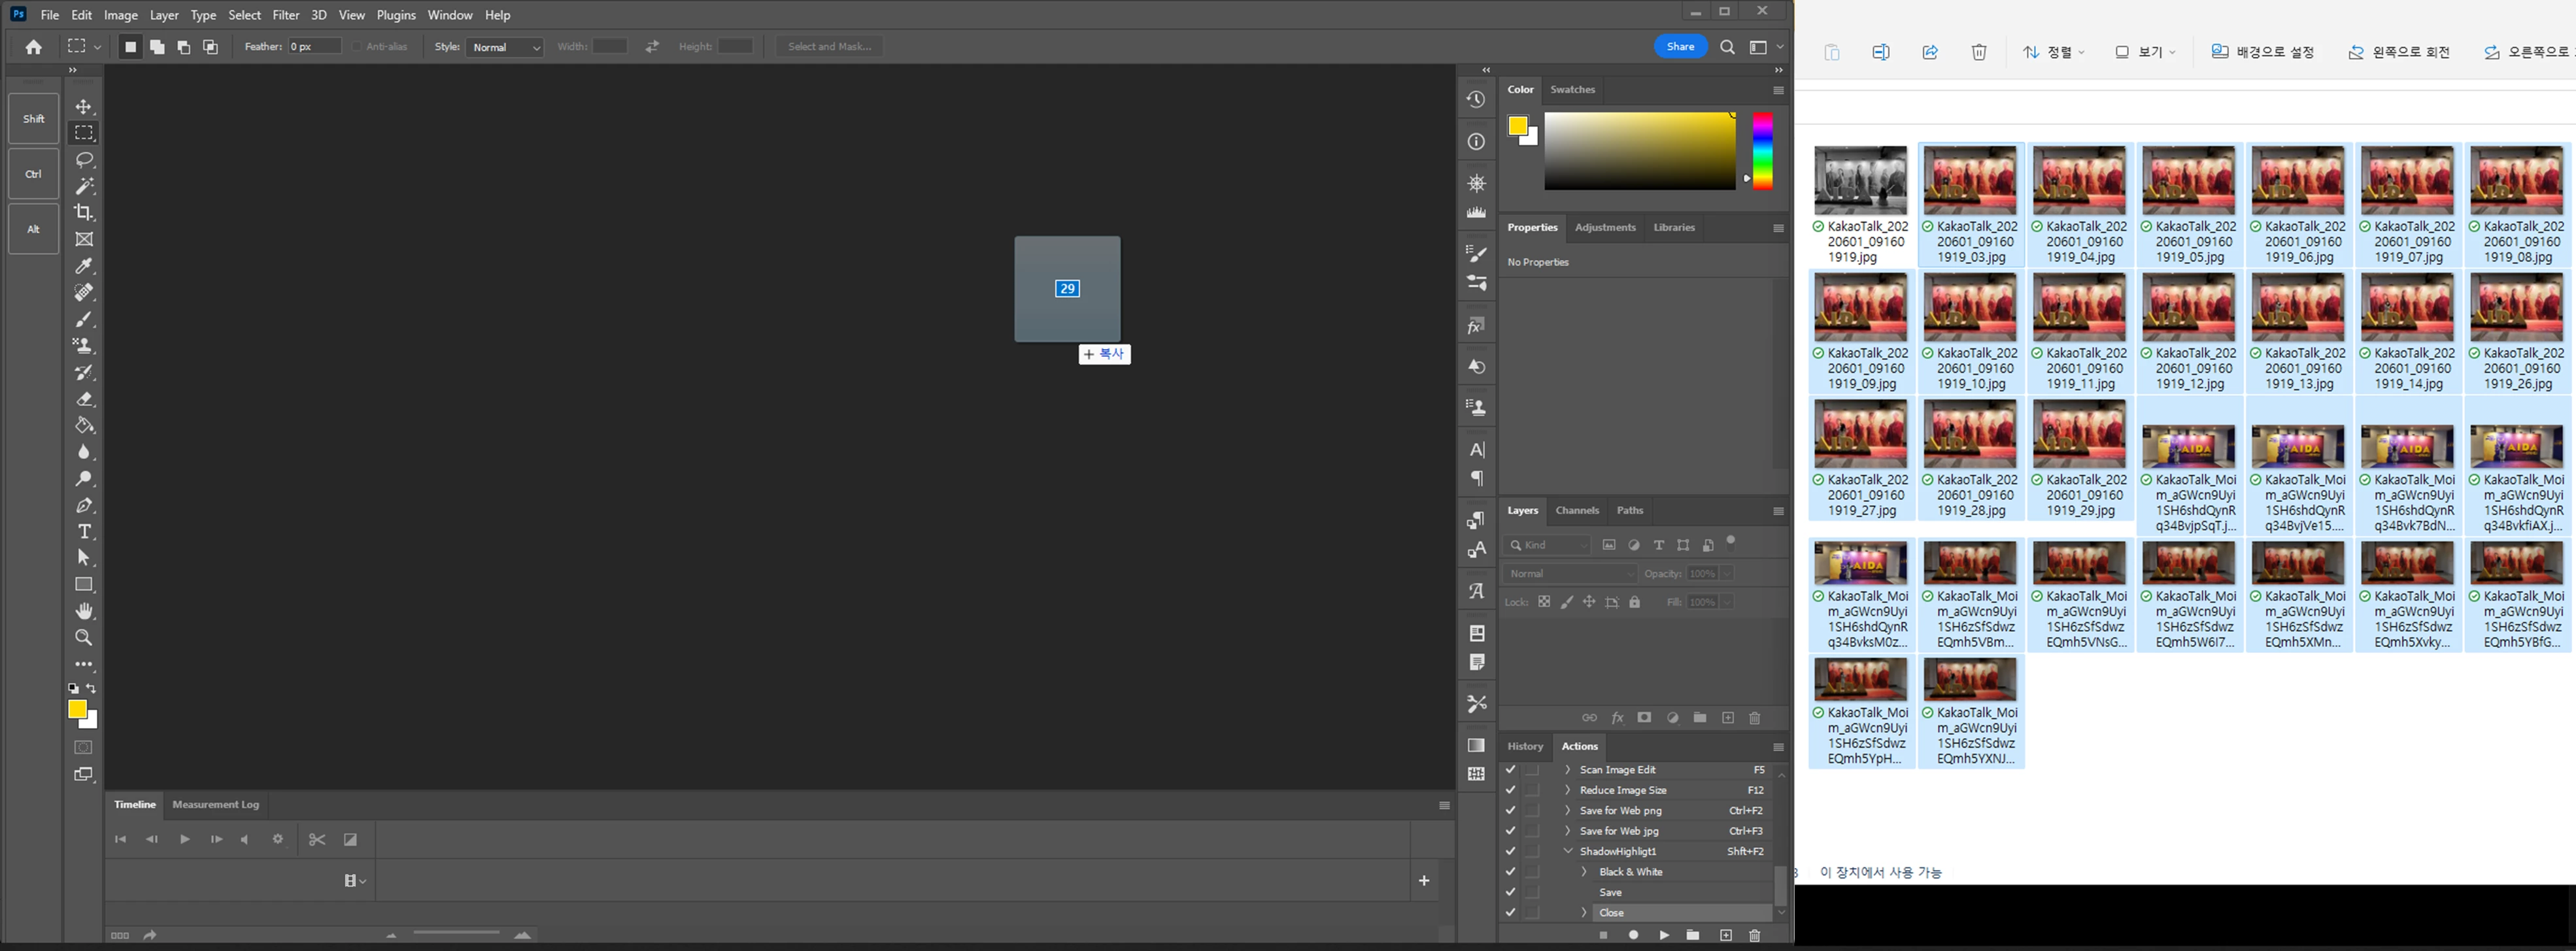Pick the Eyedropper tool

[84, 266]
